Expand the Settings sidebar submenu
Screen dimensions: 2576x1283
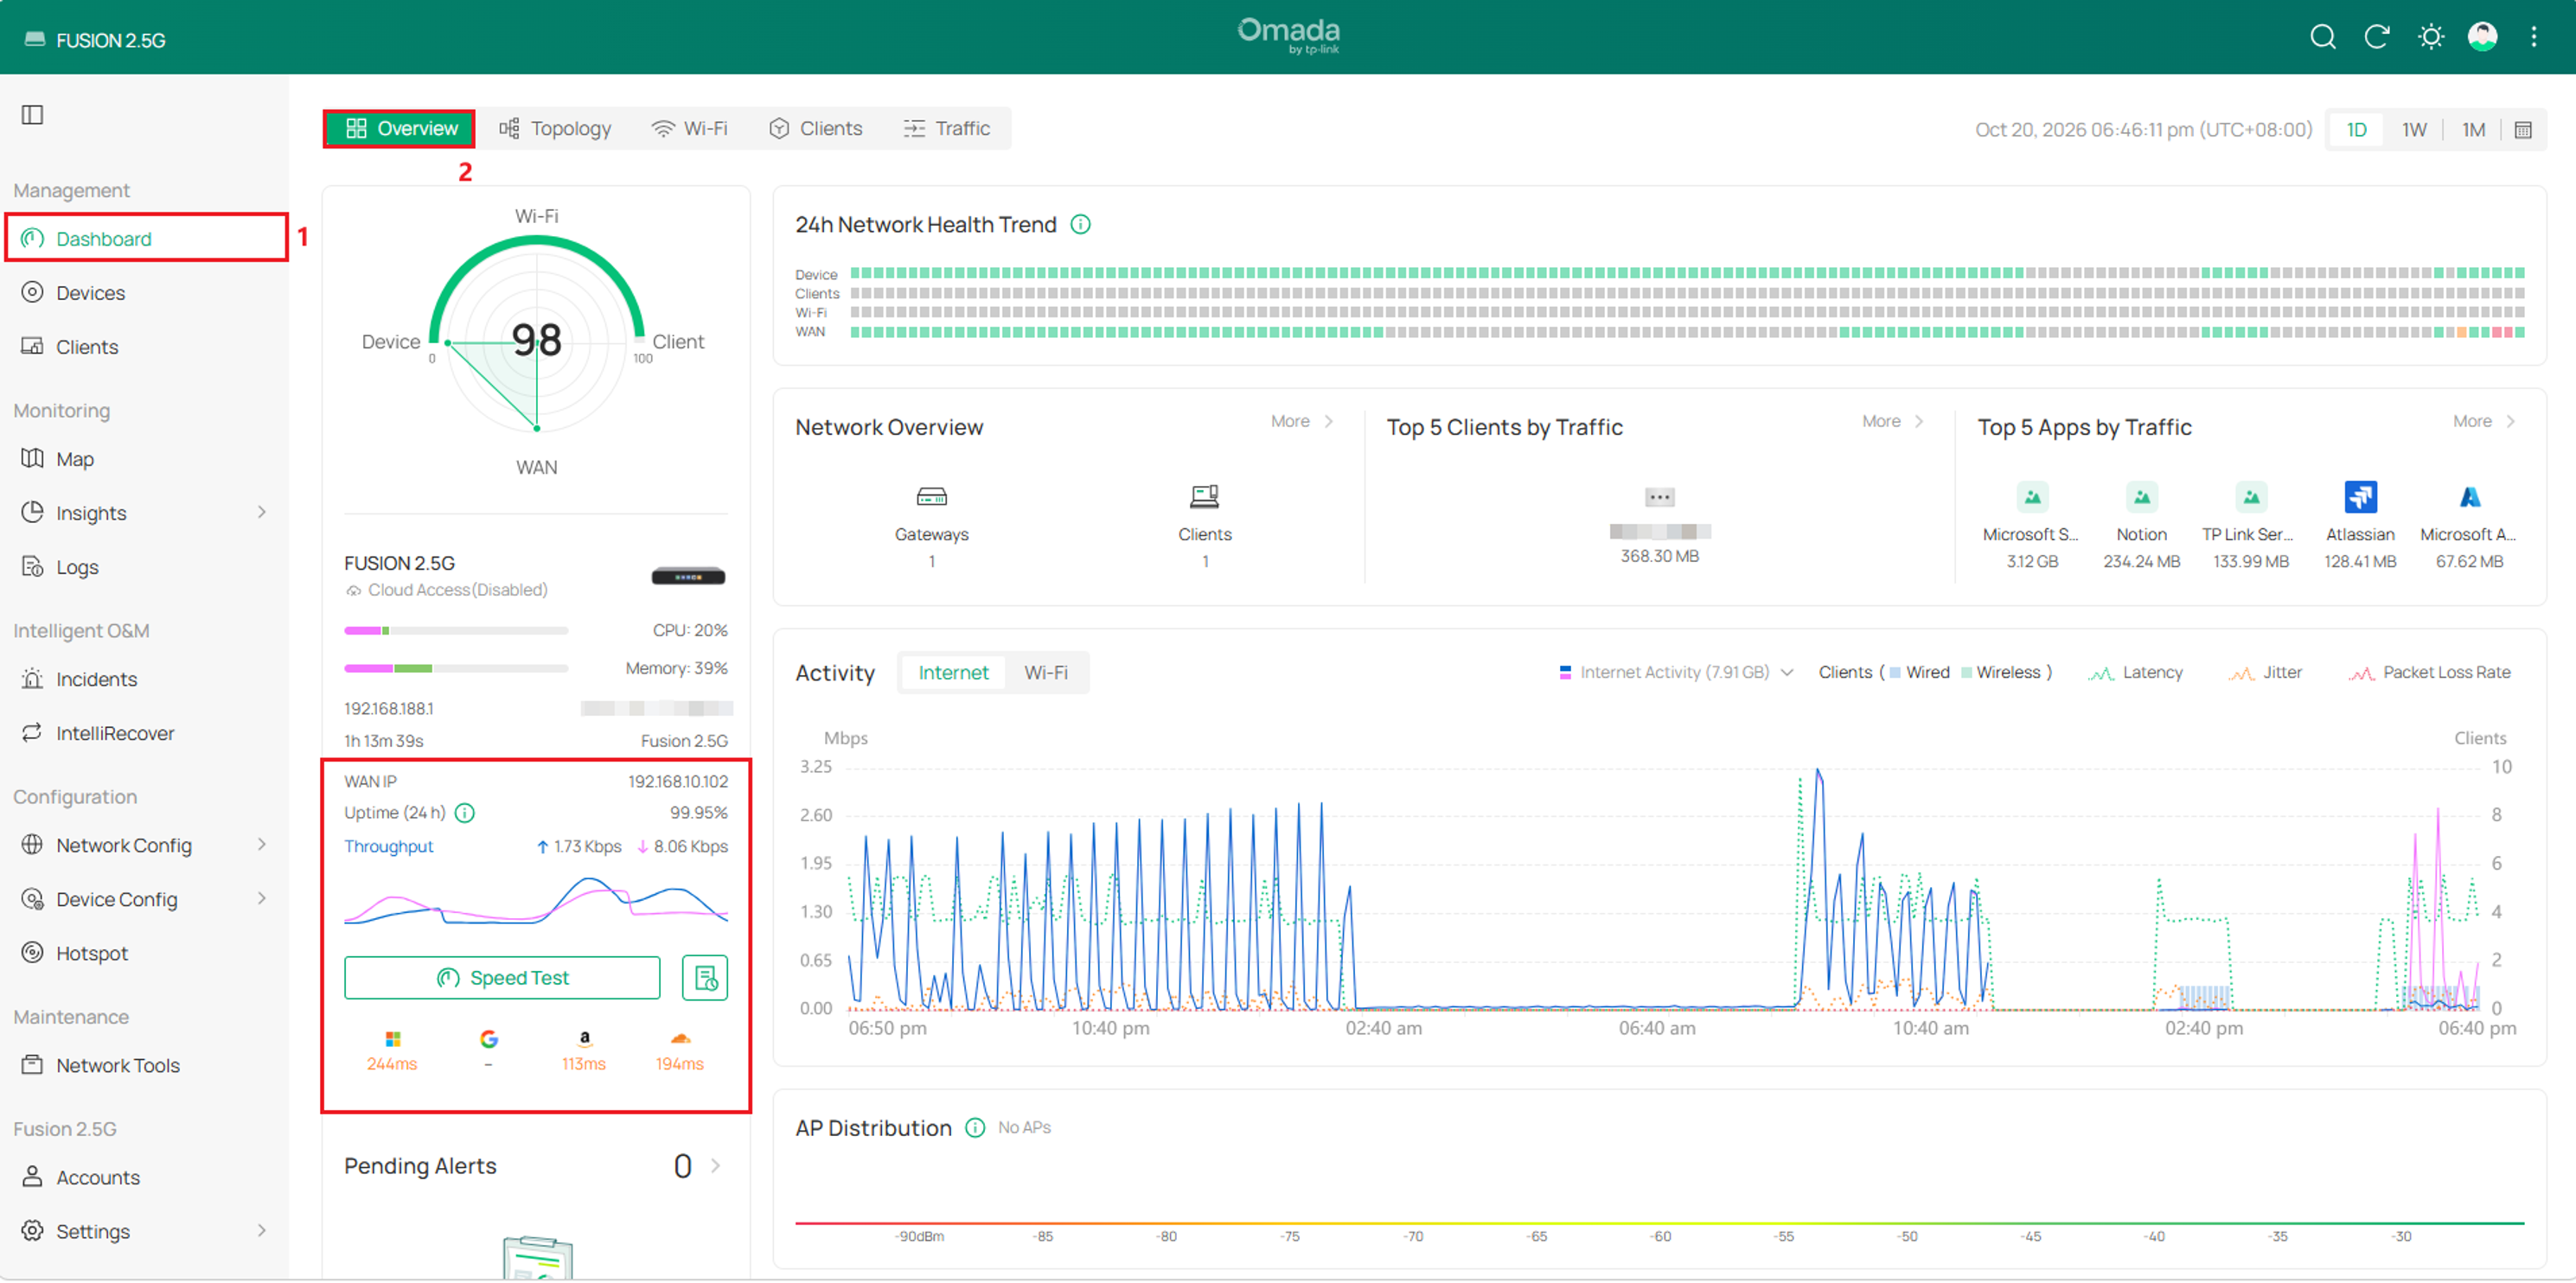click(x=262, y=1230)
